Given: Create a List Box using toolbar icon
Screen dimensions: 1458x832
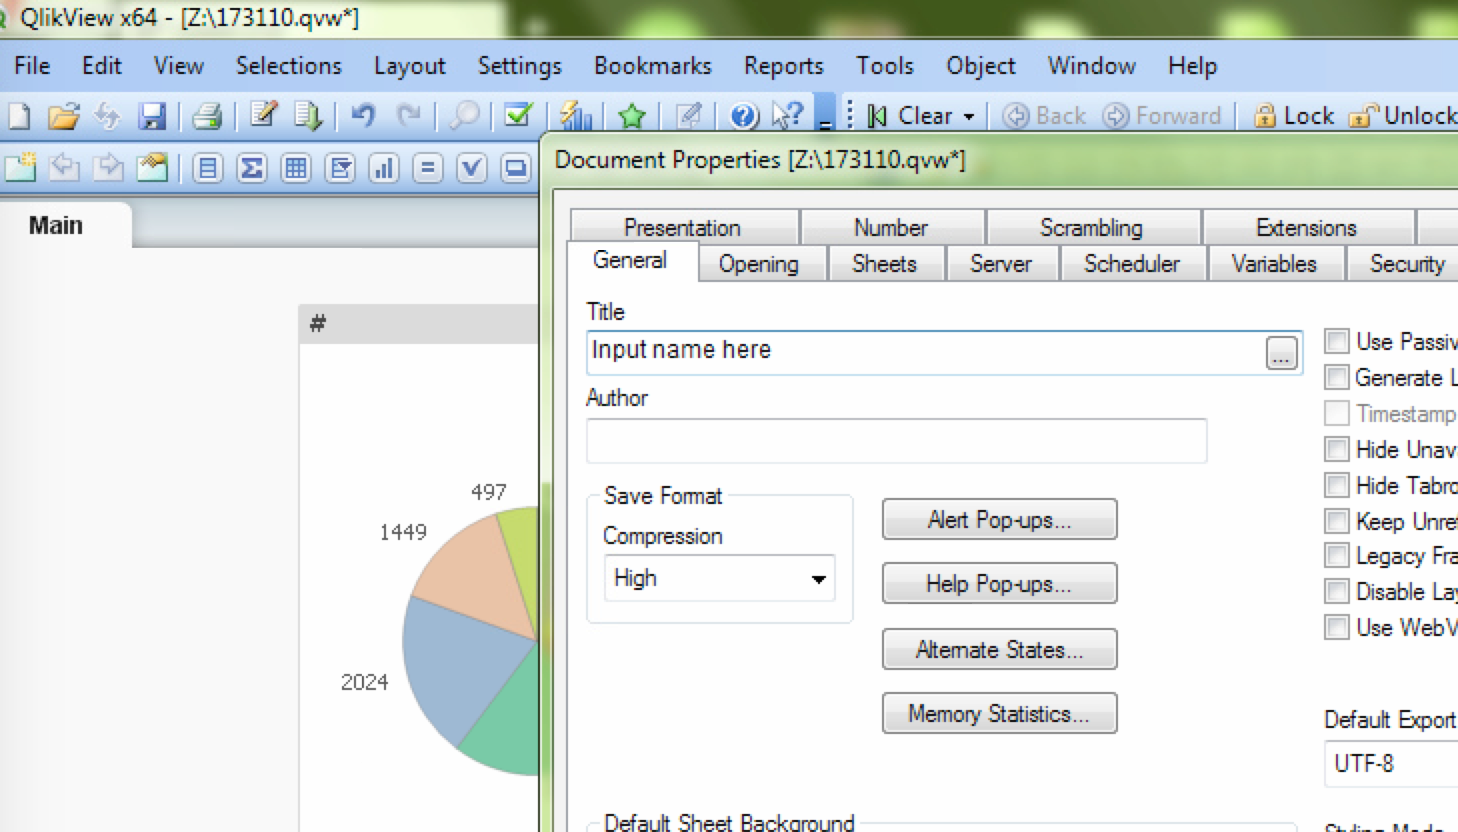Looking at the screenshot, I should (208, 168).
